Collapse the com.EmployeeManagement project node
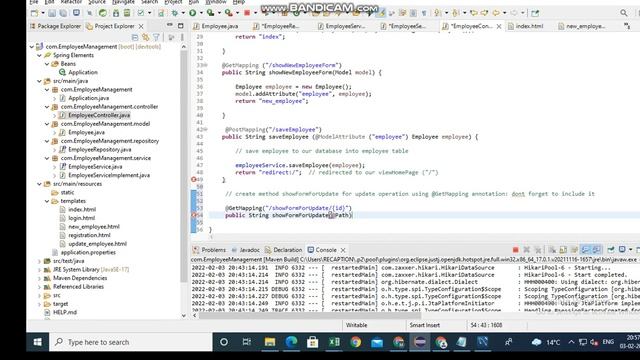 pos(32,47)
